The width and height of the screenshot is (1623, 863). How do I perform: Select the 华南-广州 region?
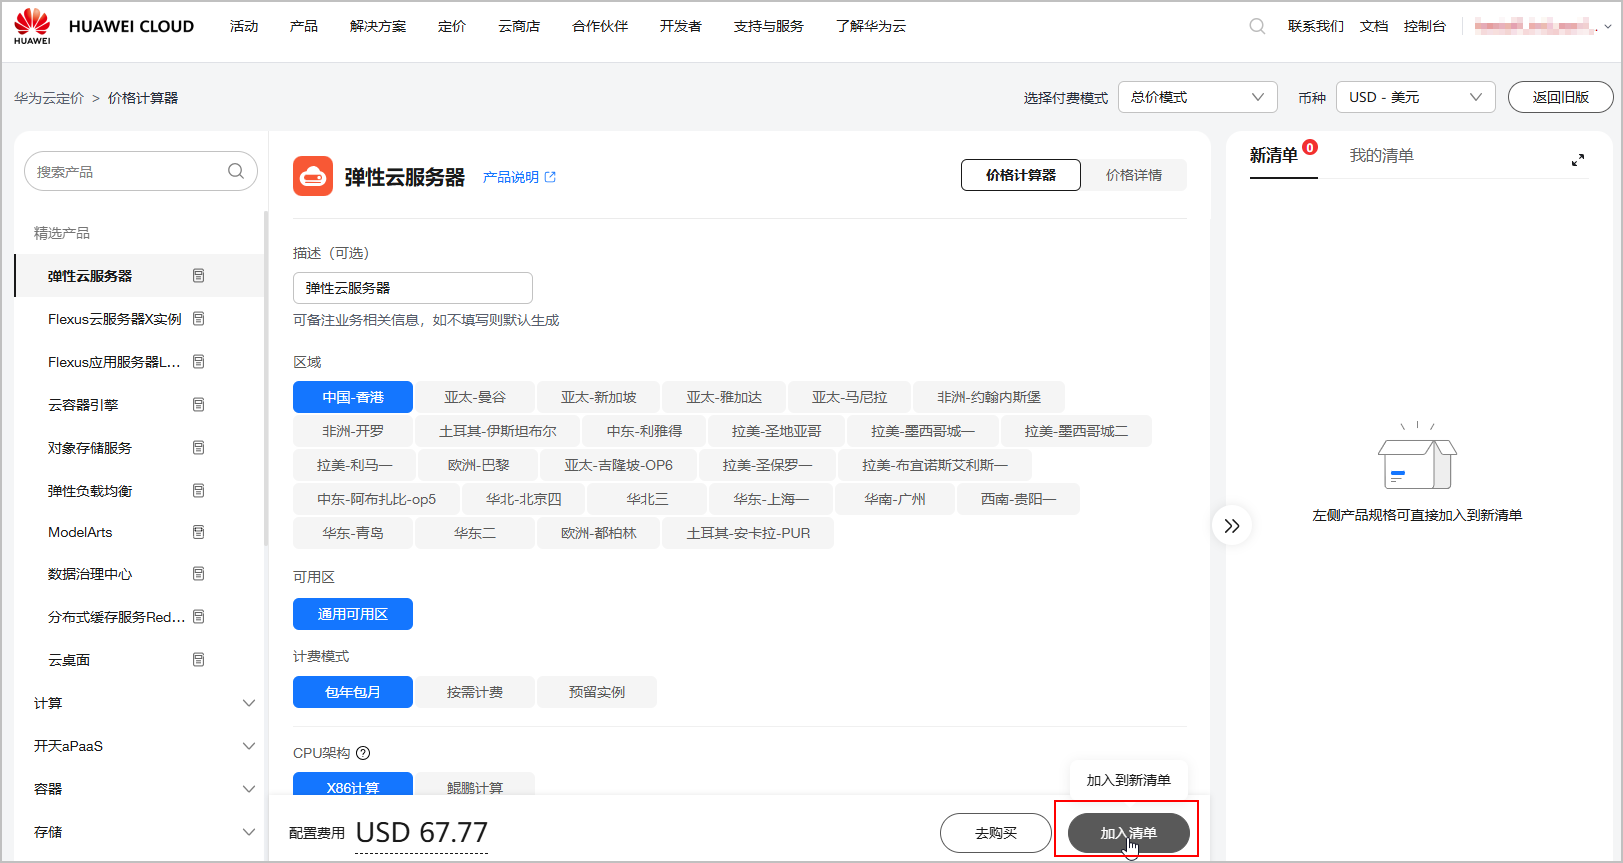pyautogui.click(x=895, y=499)
